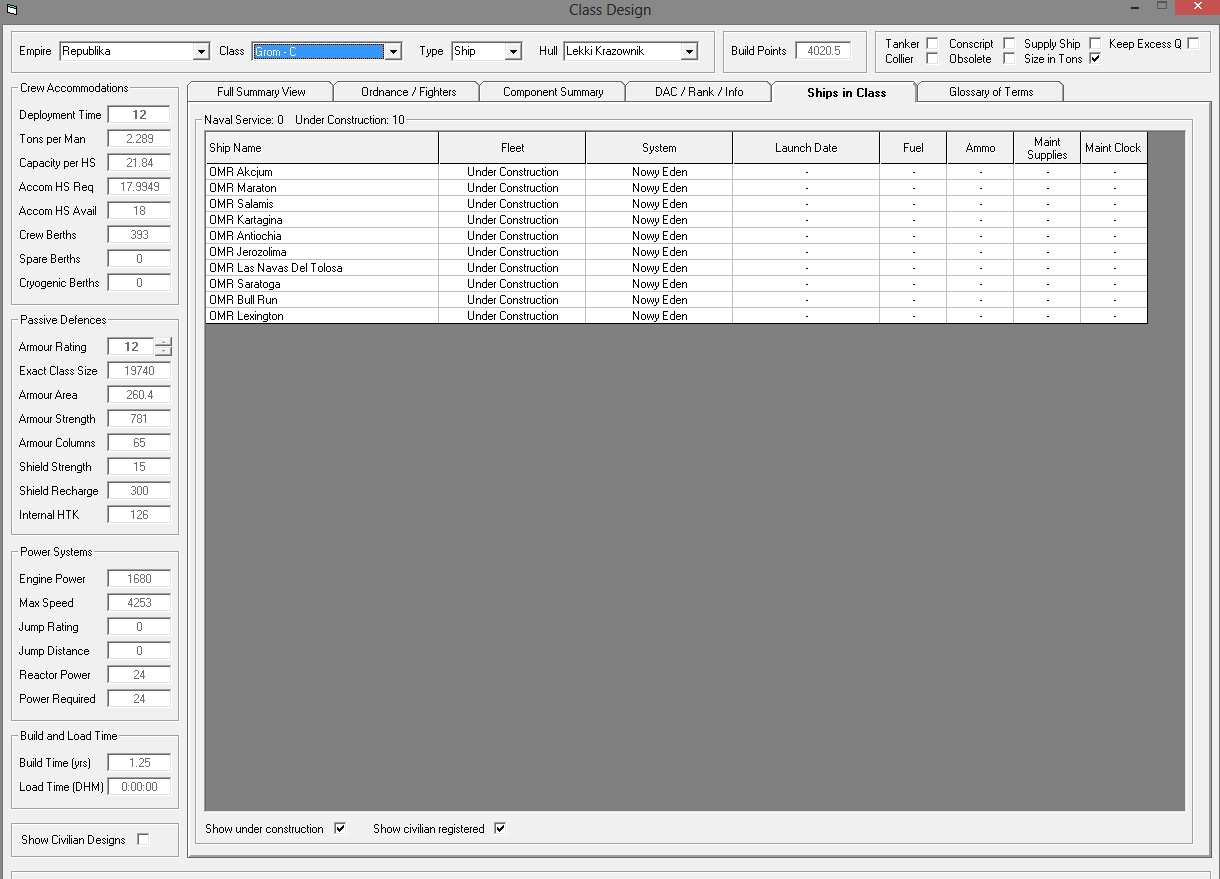Go to Component Summary tab
Screen dimensions: 1220x879
tap(553, 92)
